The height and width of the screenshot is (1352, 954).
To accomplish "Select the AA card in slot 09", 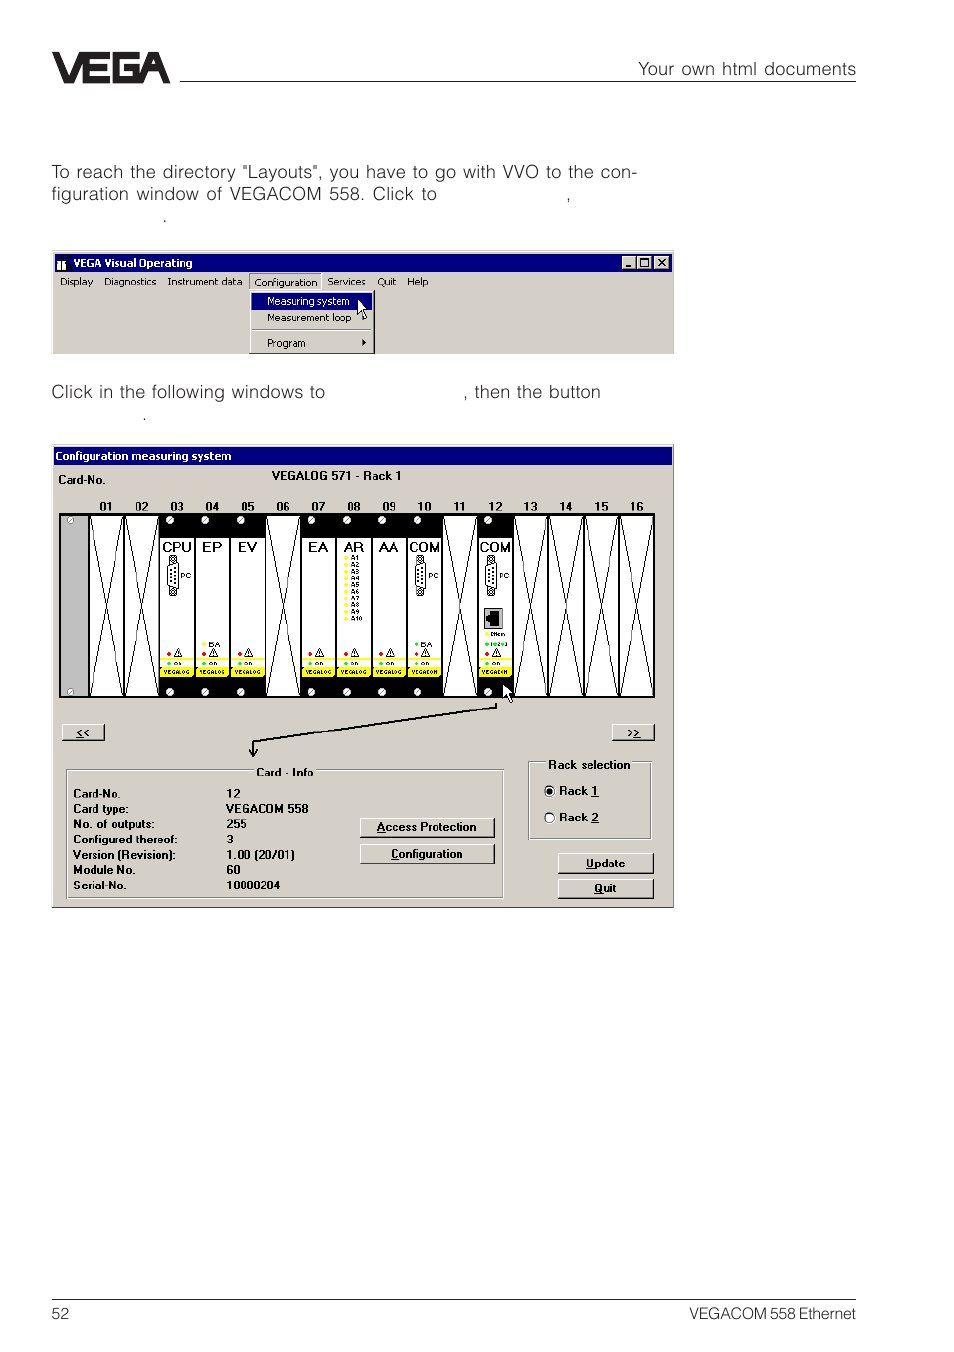I will [x=389, y=606].
